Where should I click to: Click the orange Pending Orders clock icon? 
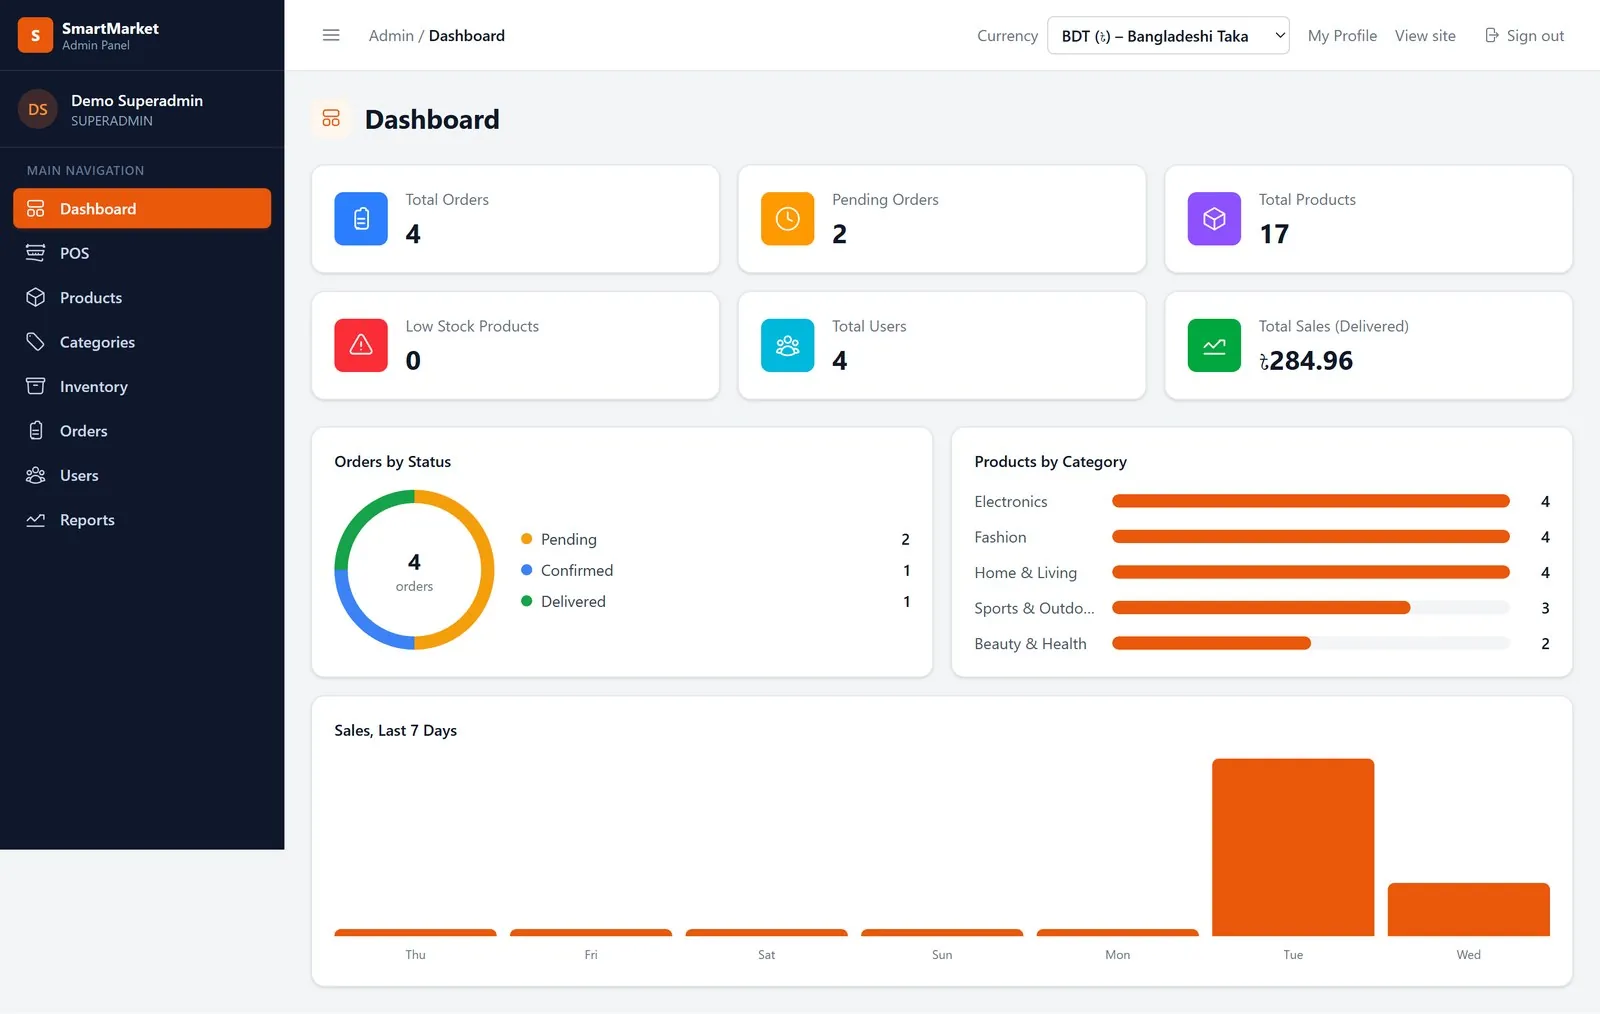pos(788,218)
